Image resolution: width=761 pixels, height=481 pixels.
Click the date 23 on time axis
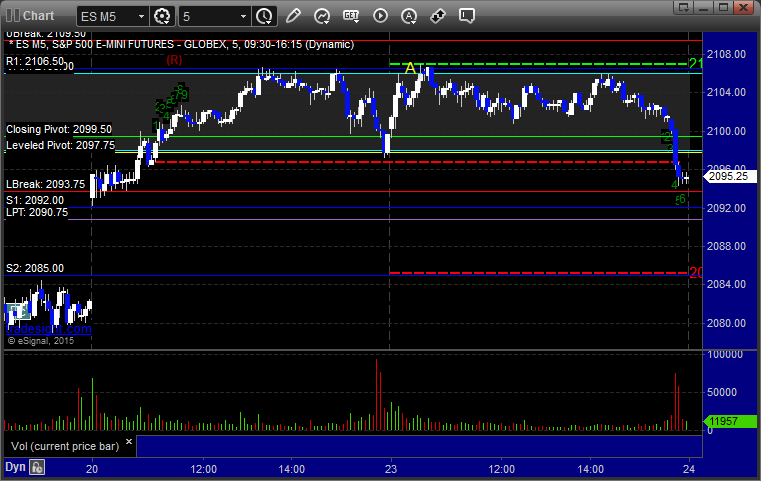pyautogui.click(x=391, y=469)
